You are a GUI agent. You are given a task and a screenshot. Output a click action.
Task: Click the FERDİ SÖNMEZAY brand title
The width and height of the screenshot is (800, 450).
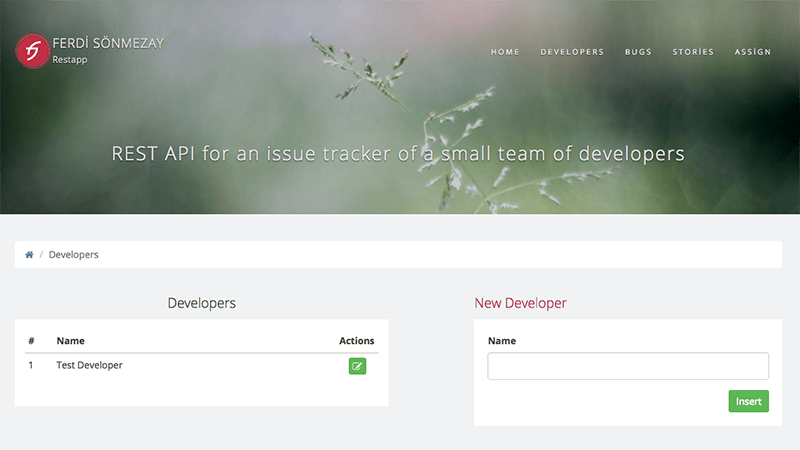tap(108, 43)
